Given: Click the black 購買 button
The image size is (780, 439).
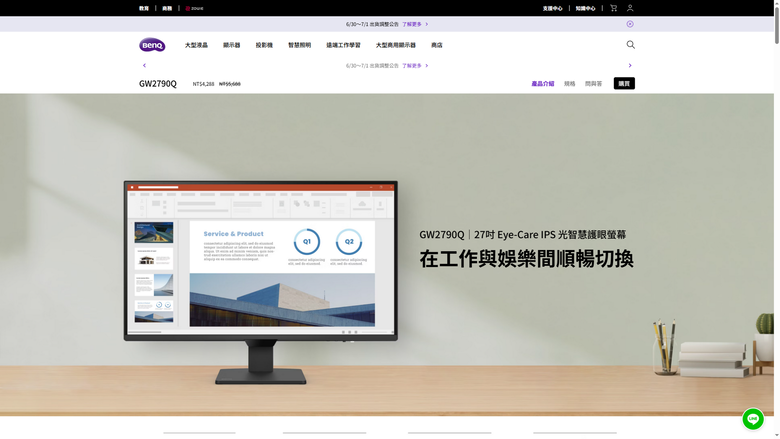Looking at the screenshot, I should [624, 84].
